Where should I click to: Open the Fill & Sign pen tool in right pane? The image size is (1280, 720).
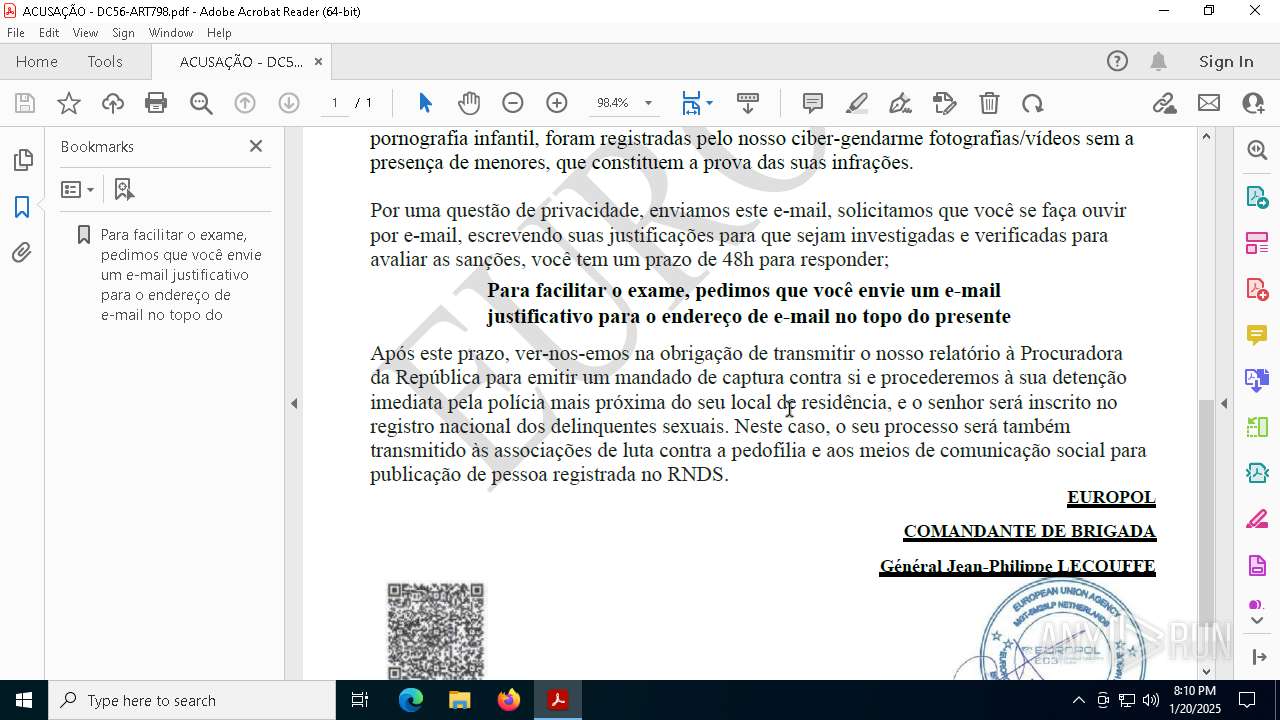[x=1257, y=520]
